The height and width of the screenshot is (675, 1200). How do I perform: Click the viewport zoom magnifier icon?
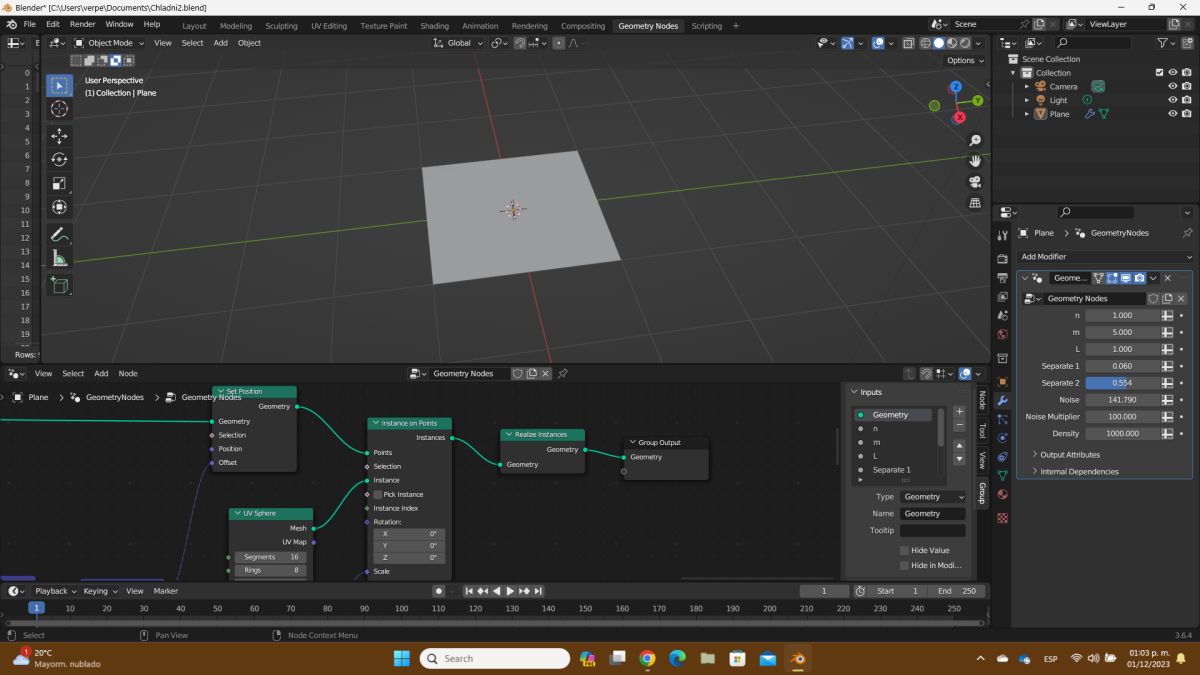tap(975, 140)
